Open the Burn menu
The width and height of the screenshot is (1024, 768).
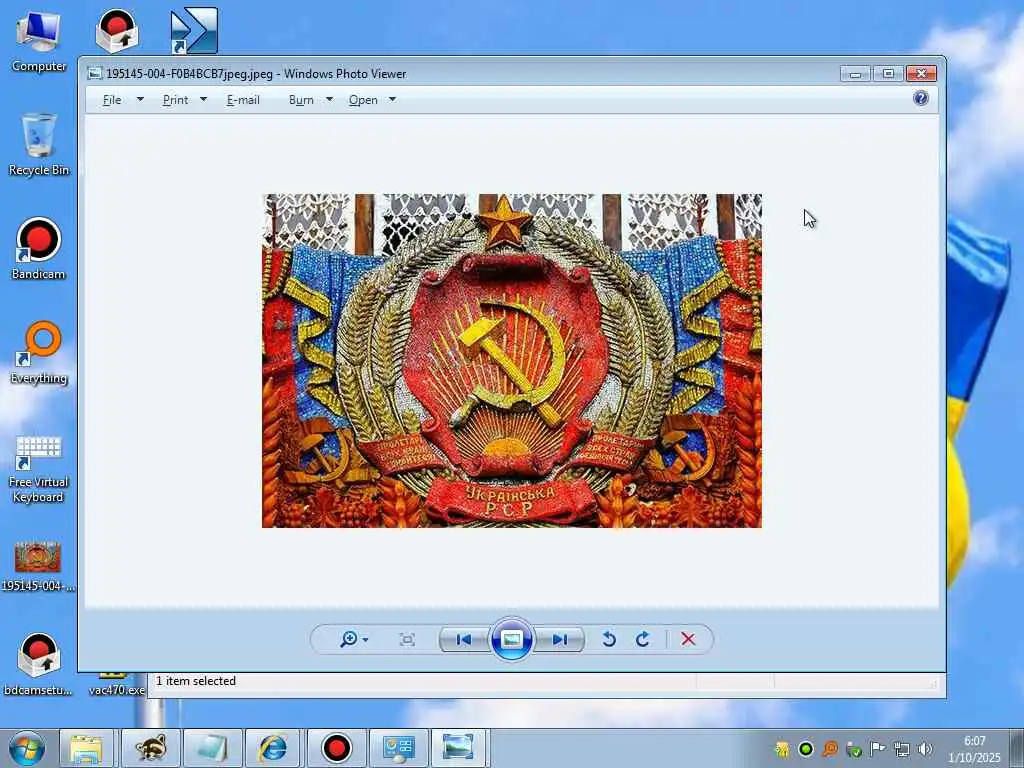click(301, 100)
